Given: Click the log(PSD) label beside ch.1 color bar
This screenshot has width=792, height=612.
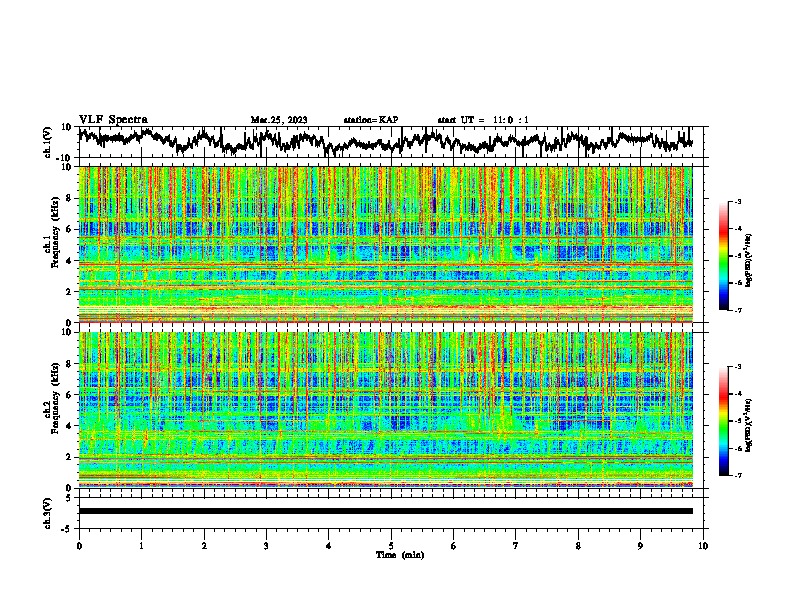Looking at the screenshot, I should [748, 261].
